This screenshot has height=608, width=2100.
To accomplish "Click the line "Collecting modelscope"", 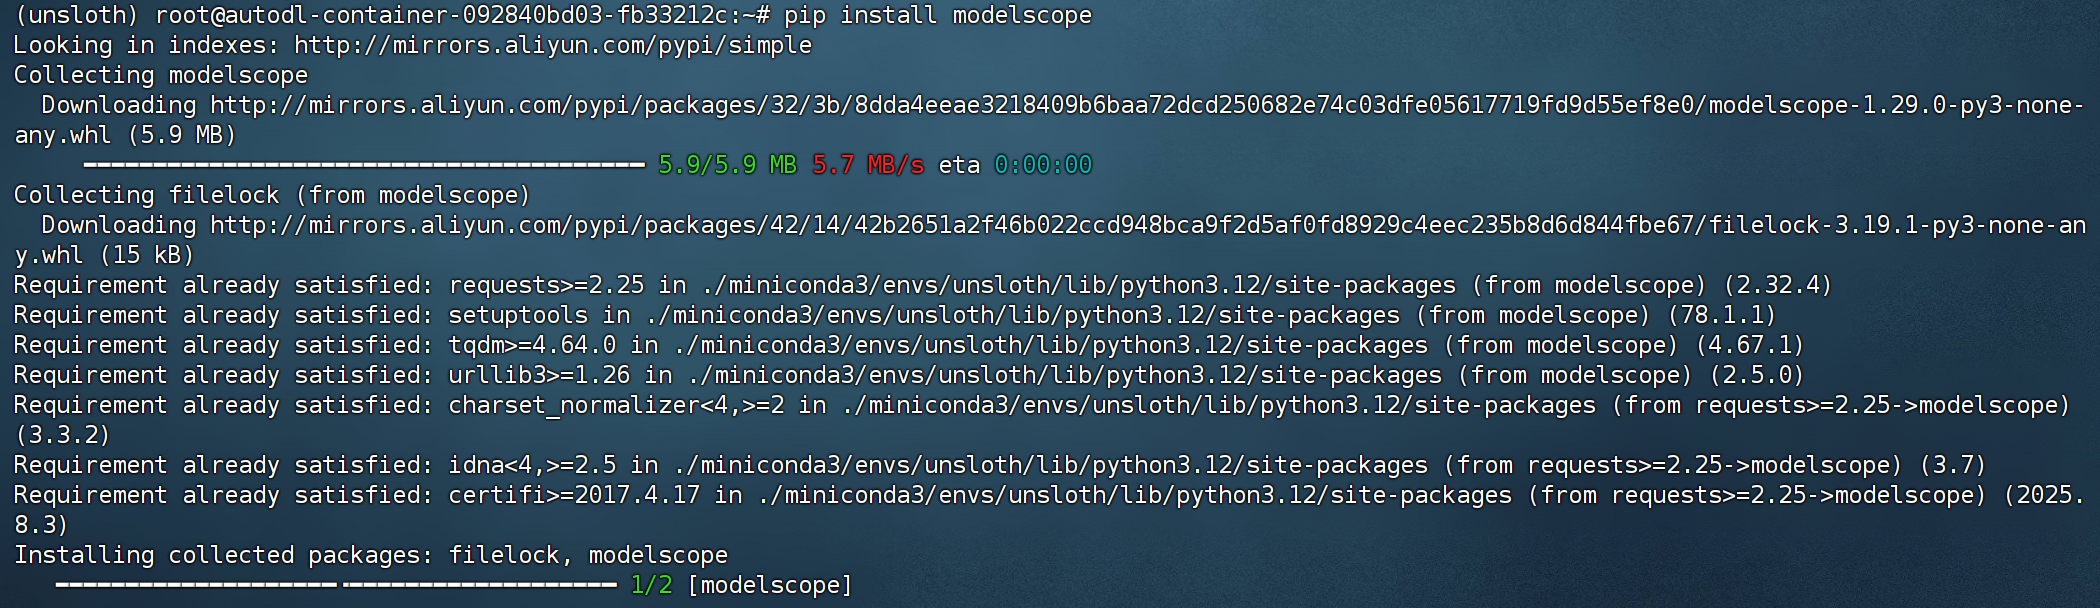I will (x=161, y=76).
